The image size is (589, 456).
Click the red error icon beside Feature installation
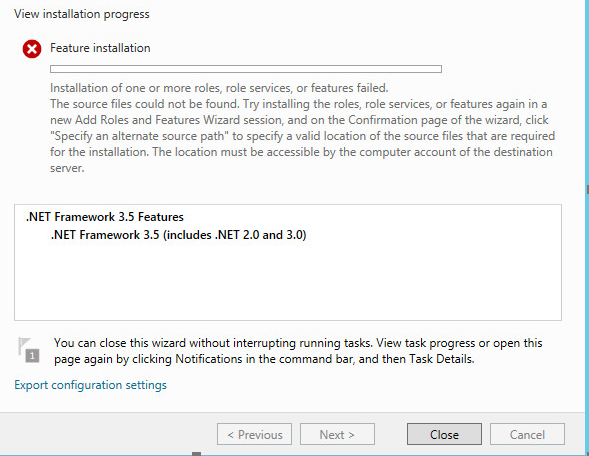coord(32,49)
